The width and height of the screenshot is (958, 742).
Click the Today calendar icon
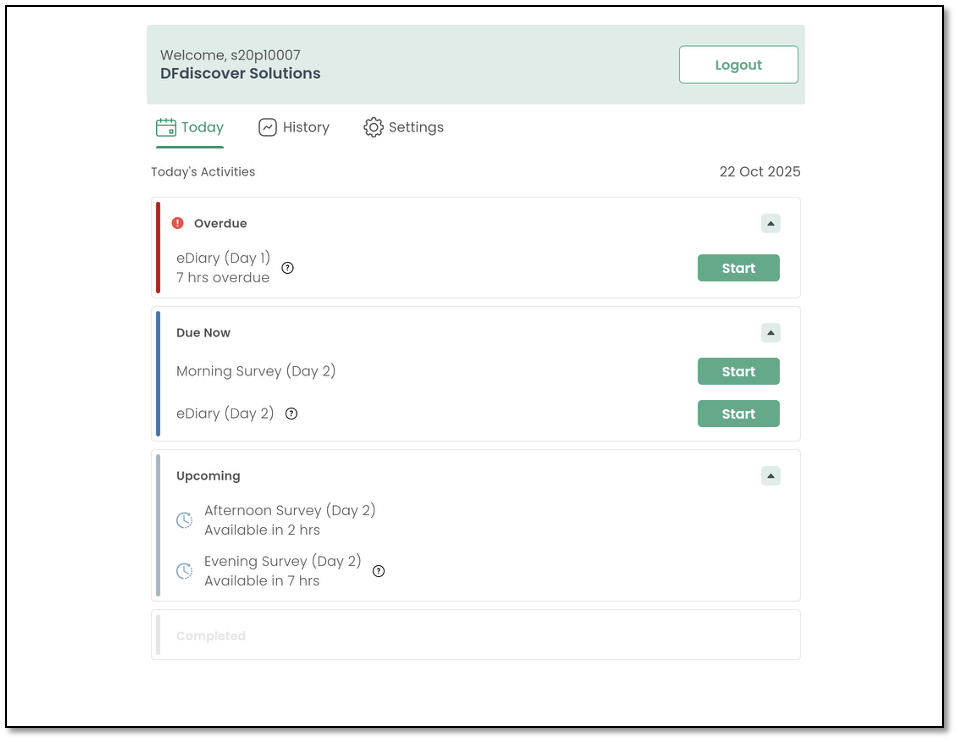pos(166,127)
